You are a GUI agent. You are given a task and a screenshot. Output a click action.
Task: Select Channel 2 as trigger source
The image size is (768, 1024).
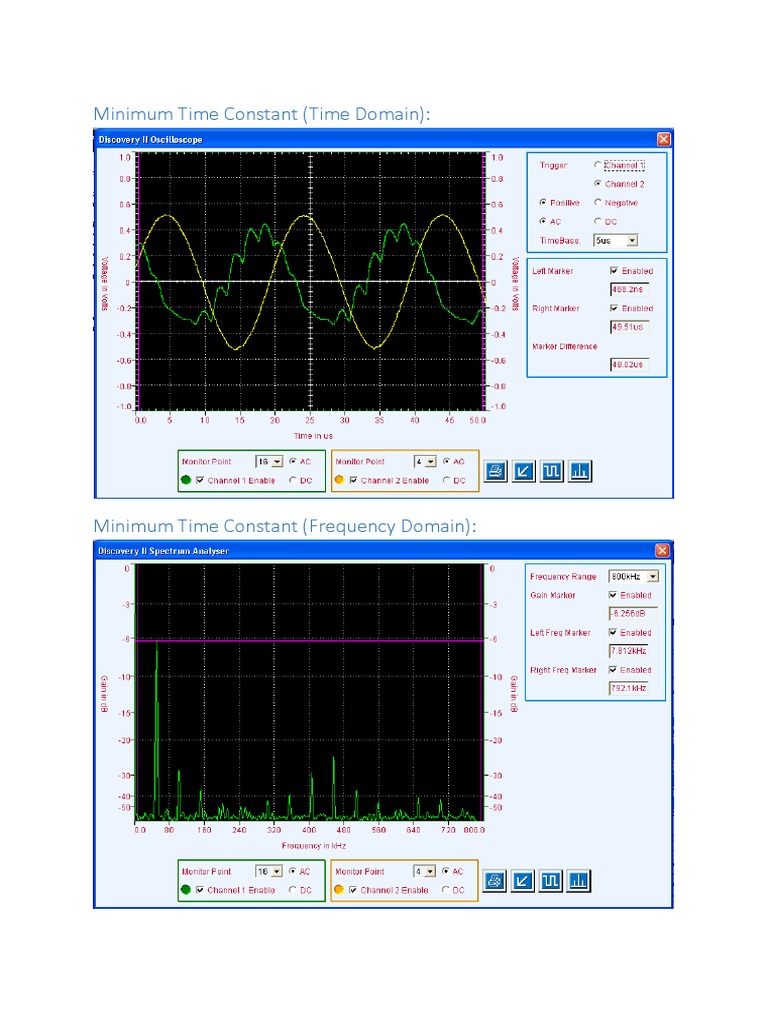coord(598,184)
